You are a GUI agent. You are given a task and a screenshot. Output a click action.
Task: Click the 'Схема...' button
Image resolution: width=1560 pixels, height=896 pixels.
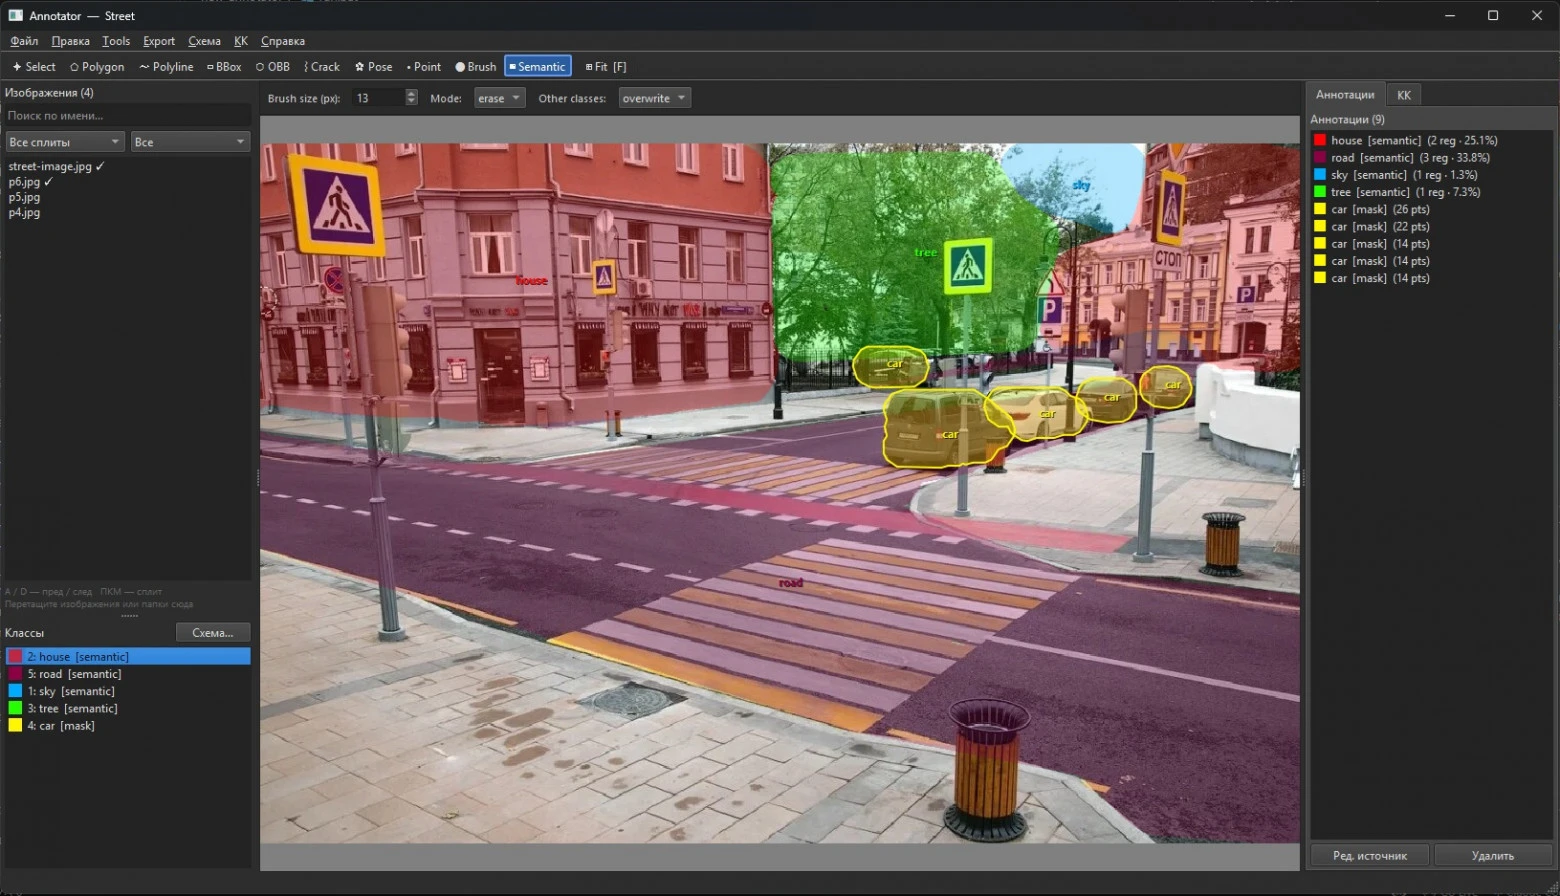click(213, 633)
